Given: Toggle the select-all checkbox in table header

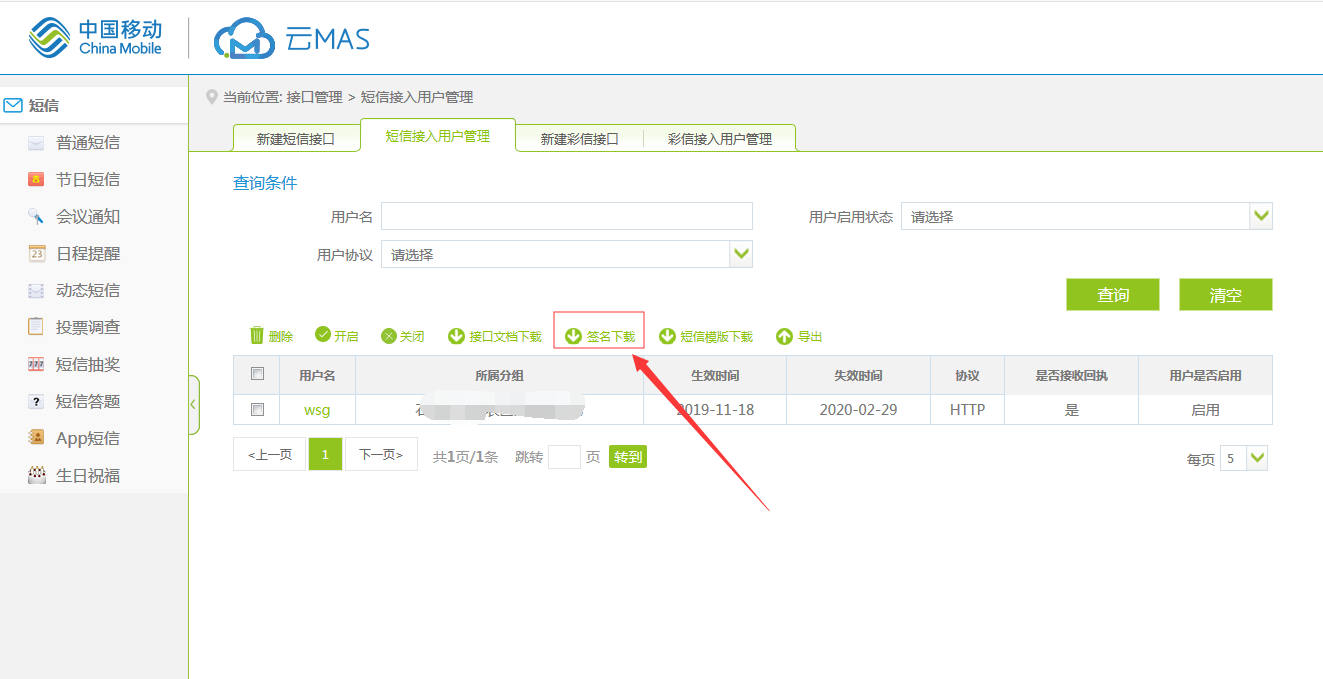Looking at the screenshot, I should (x=258, y=374).
